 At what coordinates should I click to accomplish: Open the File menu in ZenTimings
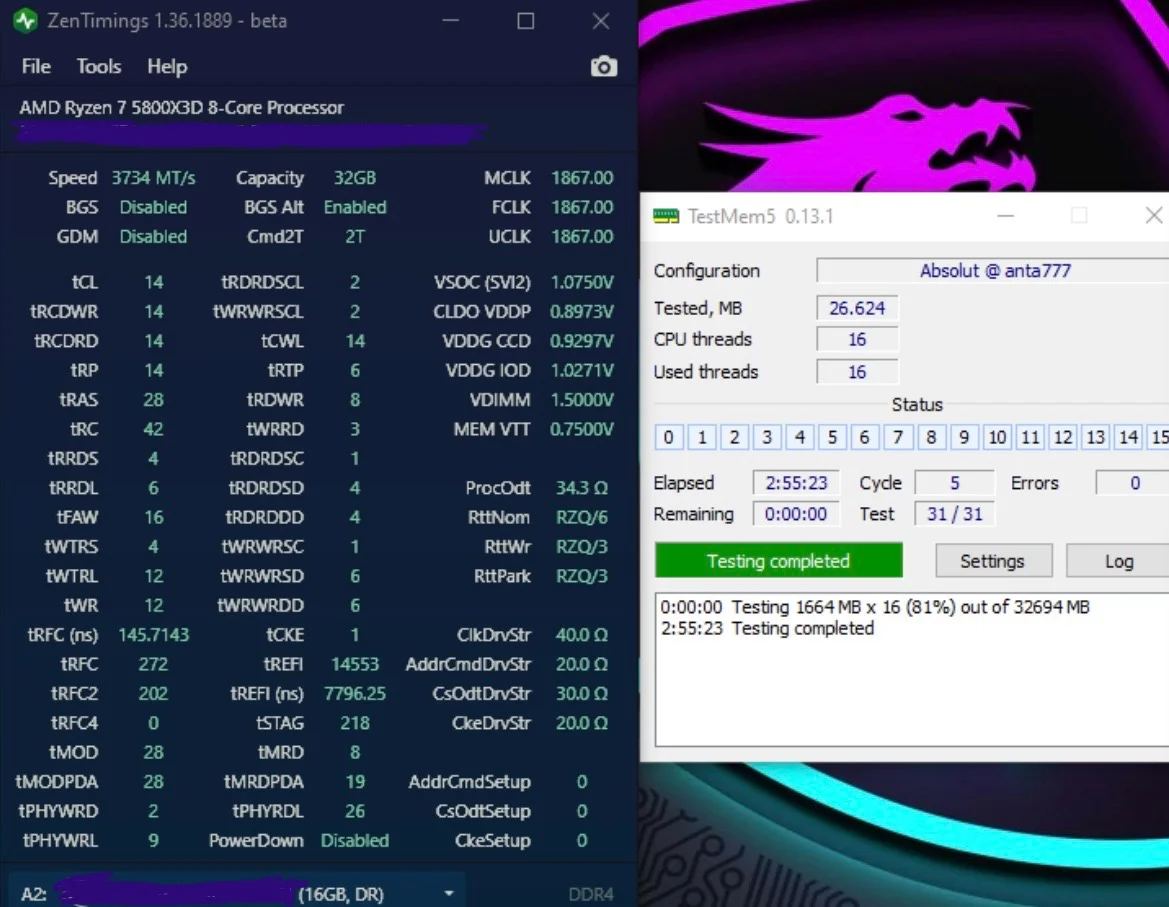[x=36, y=66]
